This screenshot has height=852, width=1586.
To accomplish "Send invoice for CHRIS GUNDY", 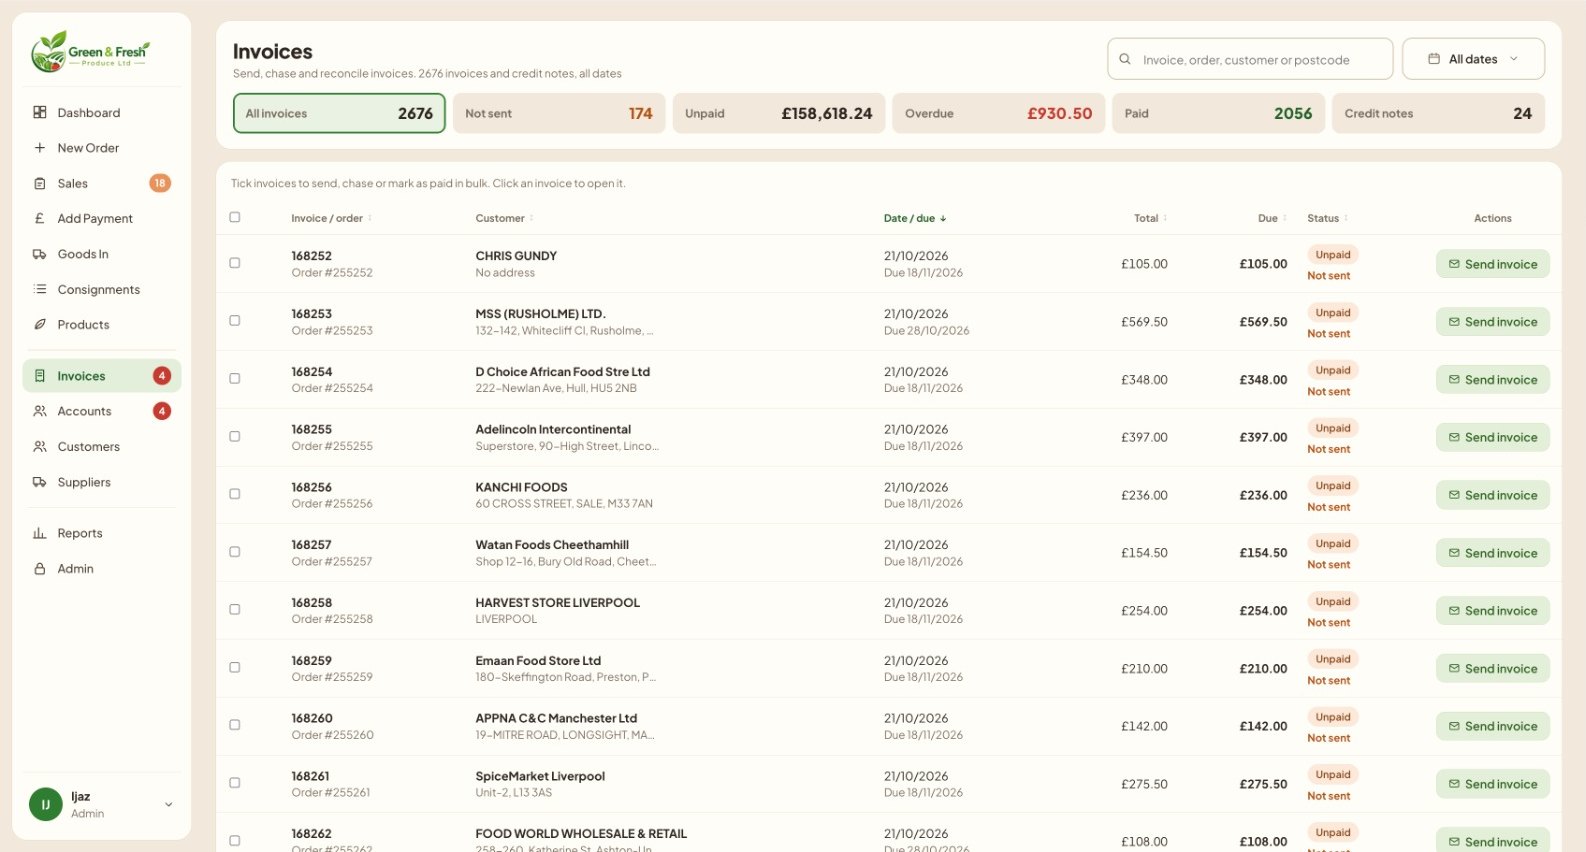I will click(1493, 264).
